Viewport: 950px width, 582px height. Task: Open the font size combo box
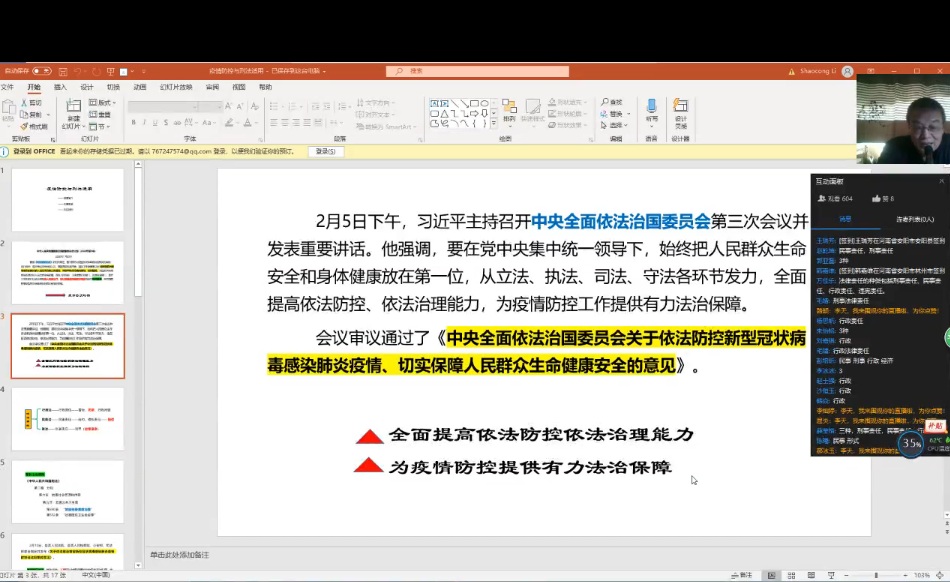pos(211,107)
